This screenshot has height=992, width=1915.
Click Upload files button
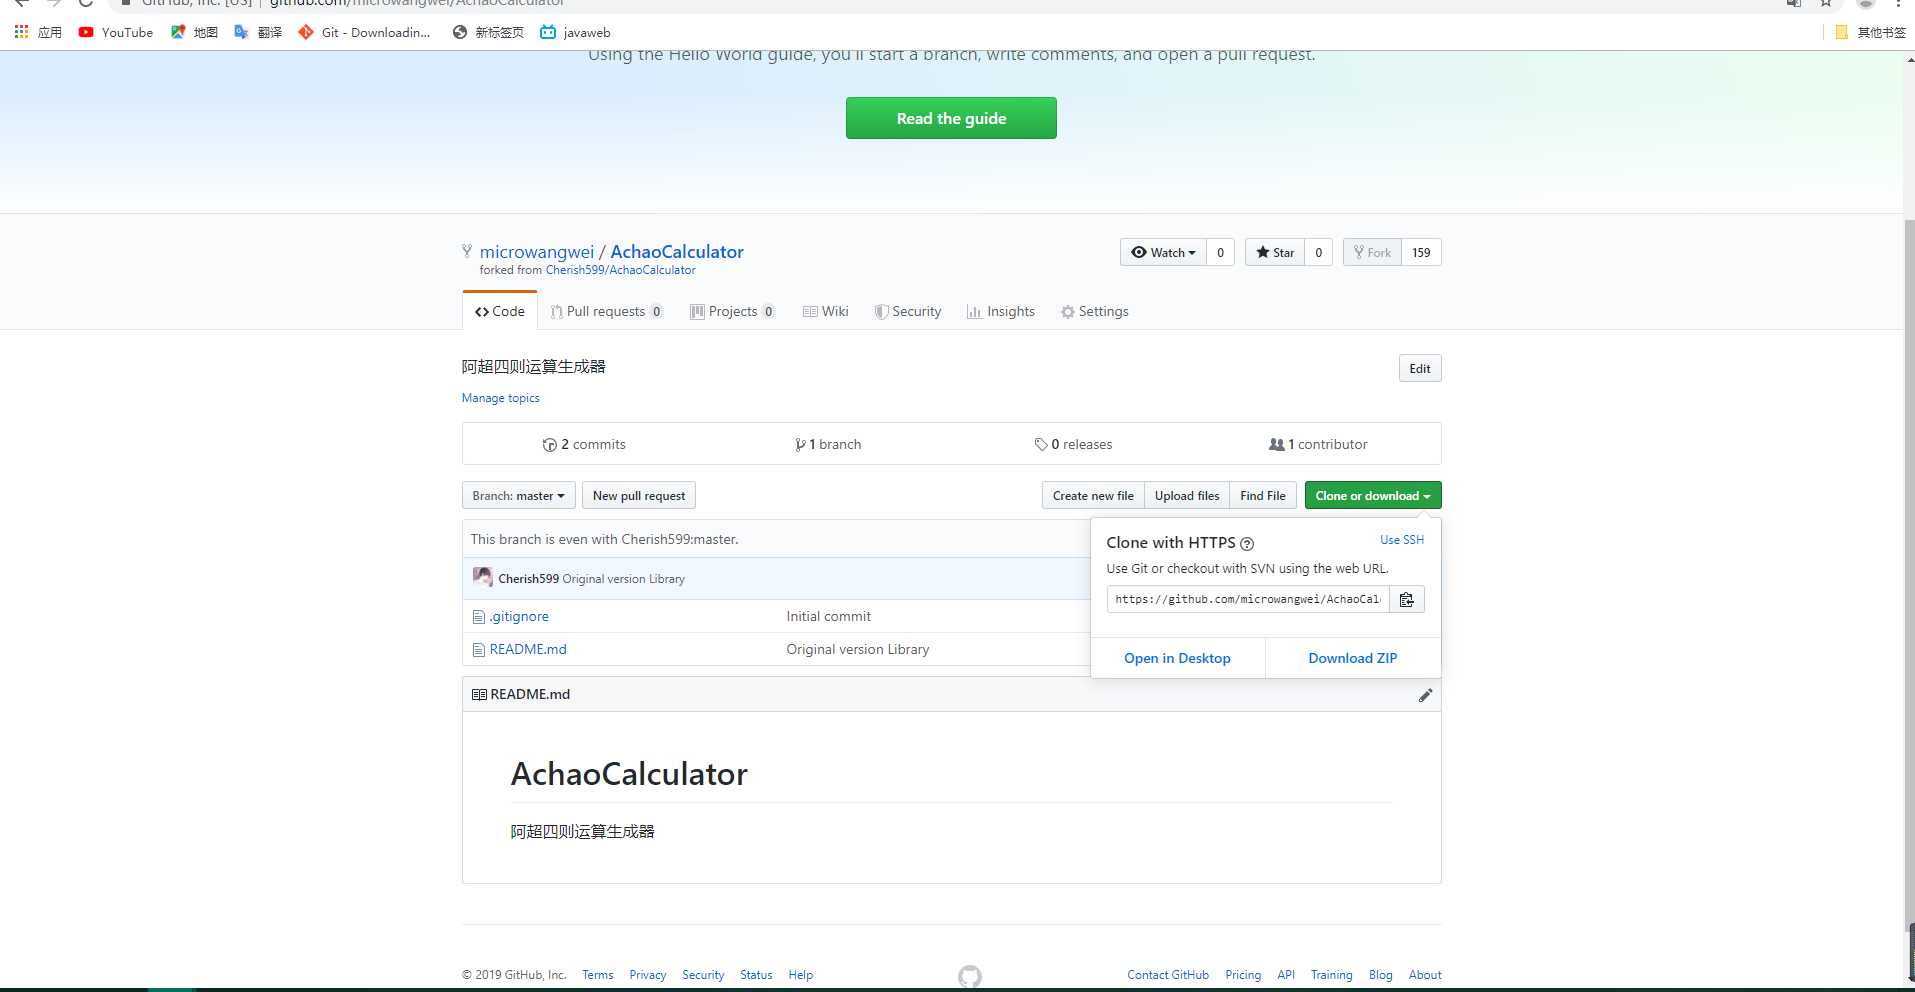1187,496
